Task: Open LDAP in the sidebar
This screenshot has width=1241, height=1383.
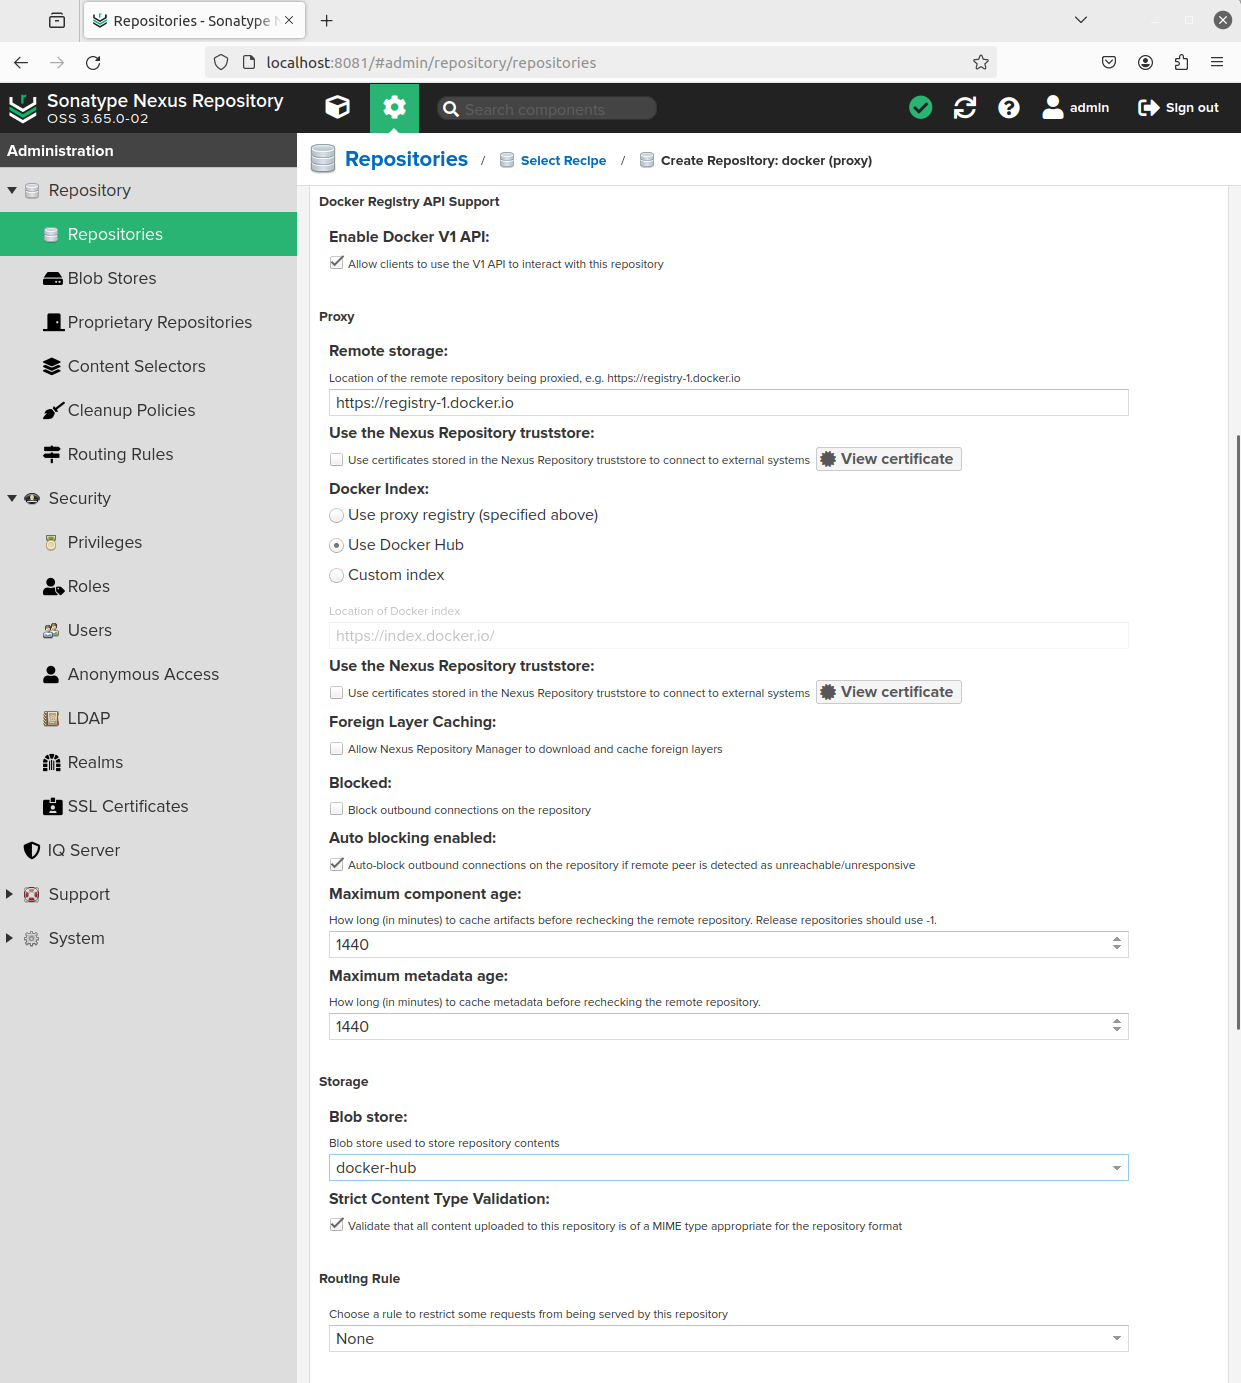Action: click(x=148, y=718)
